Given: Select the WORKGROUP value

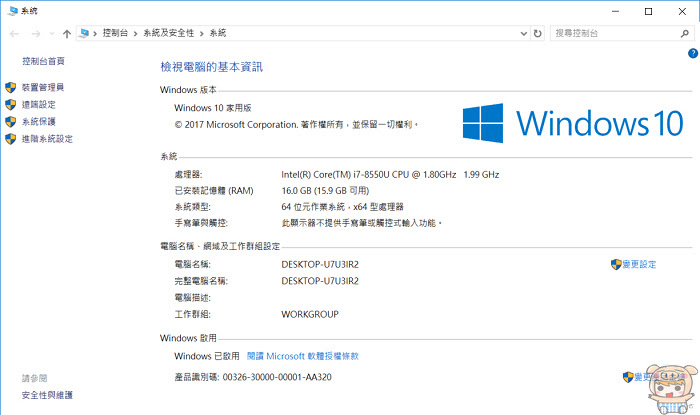Looking at the screenshot, I should [310, 314].
